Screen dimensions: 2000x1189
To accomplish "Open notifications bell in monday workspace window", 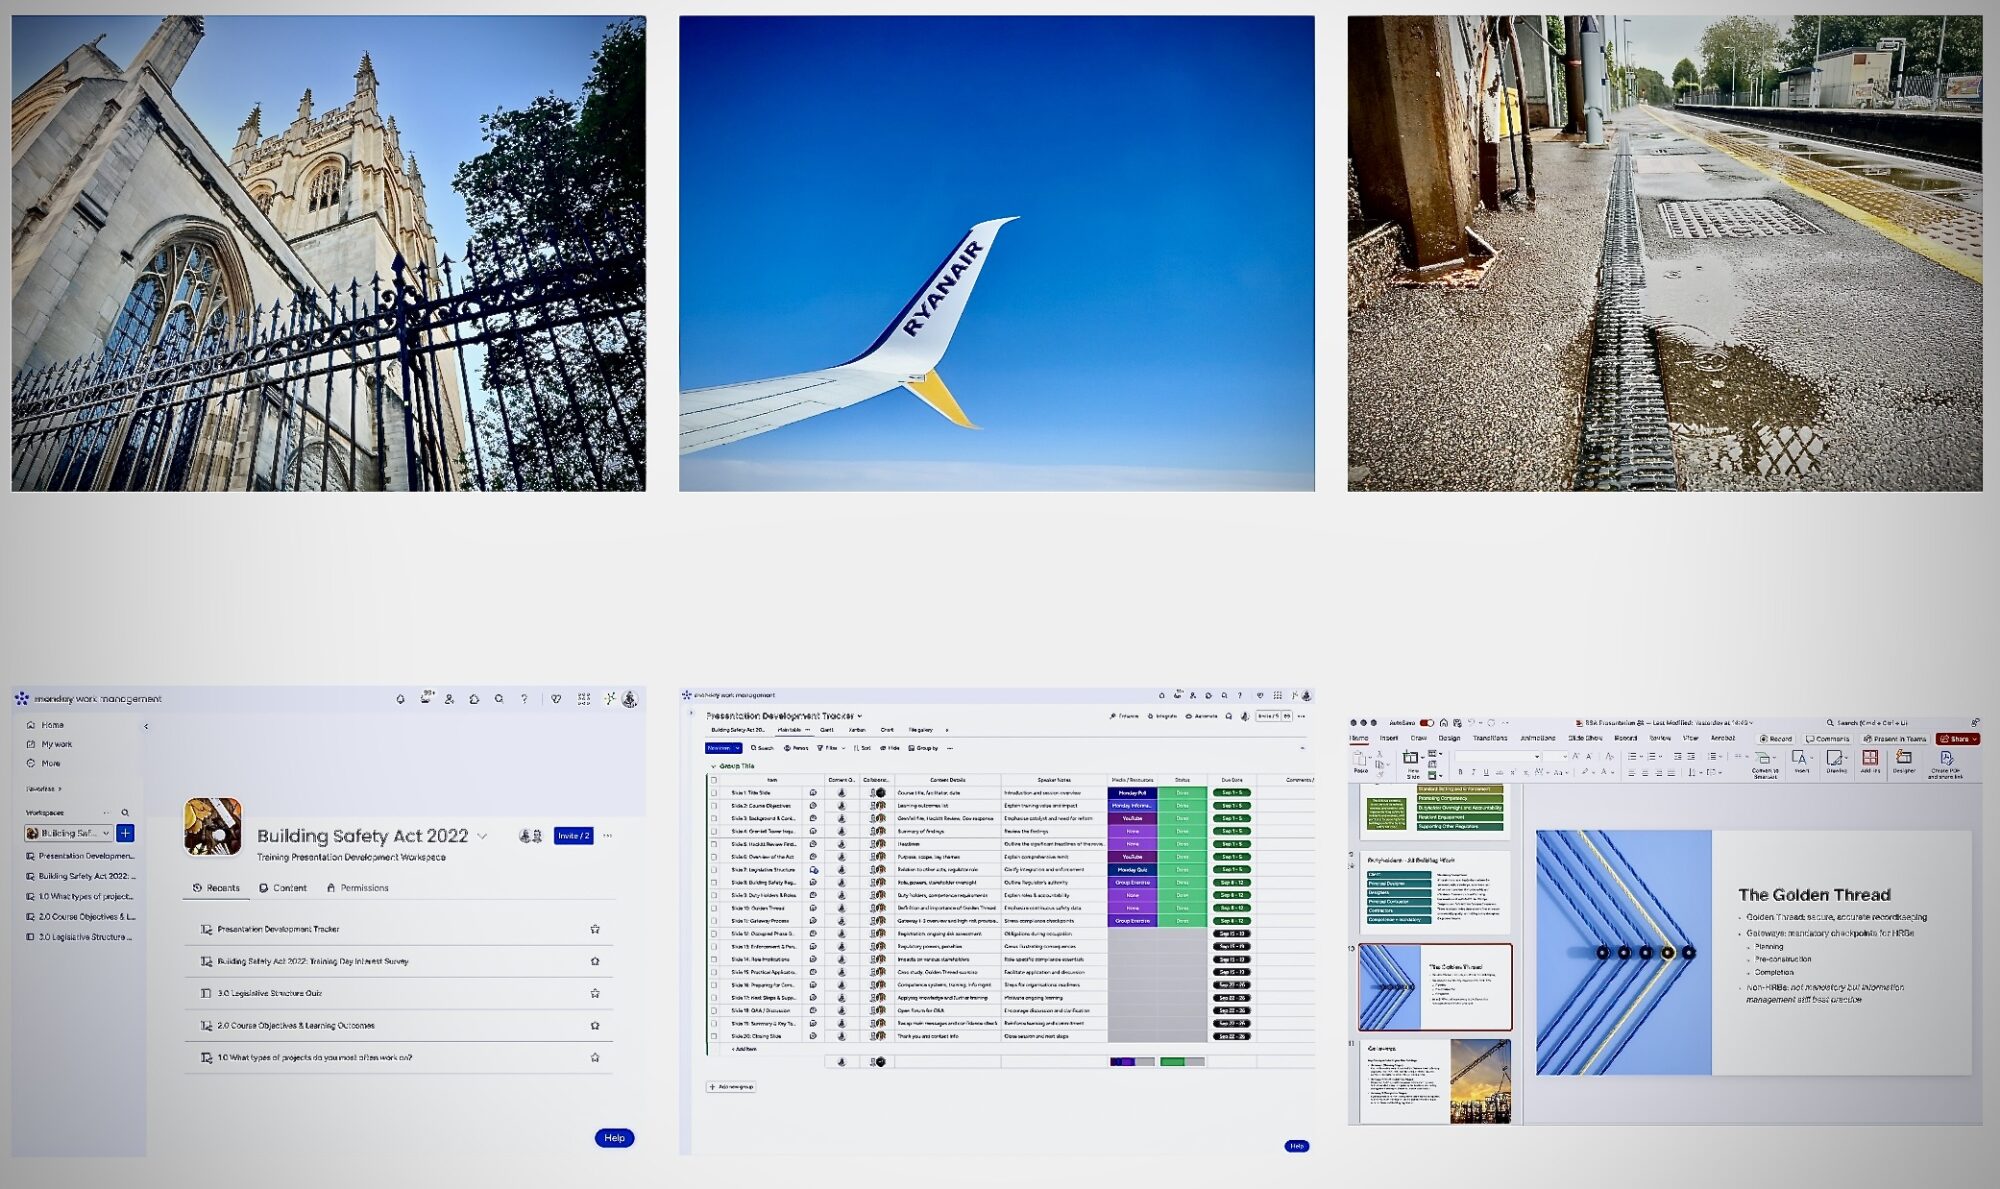I will [x=400, y=699].
